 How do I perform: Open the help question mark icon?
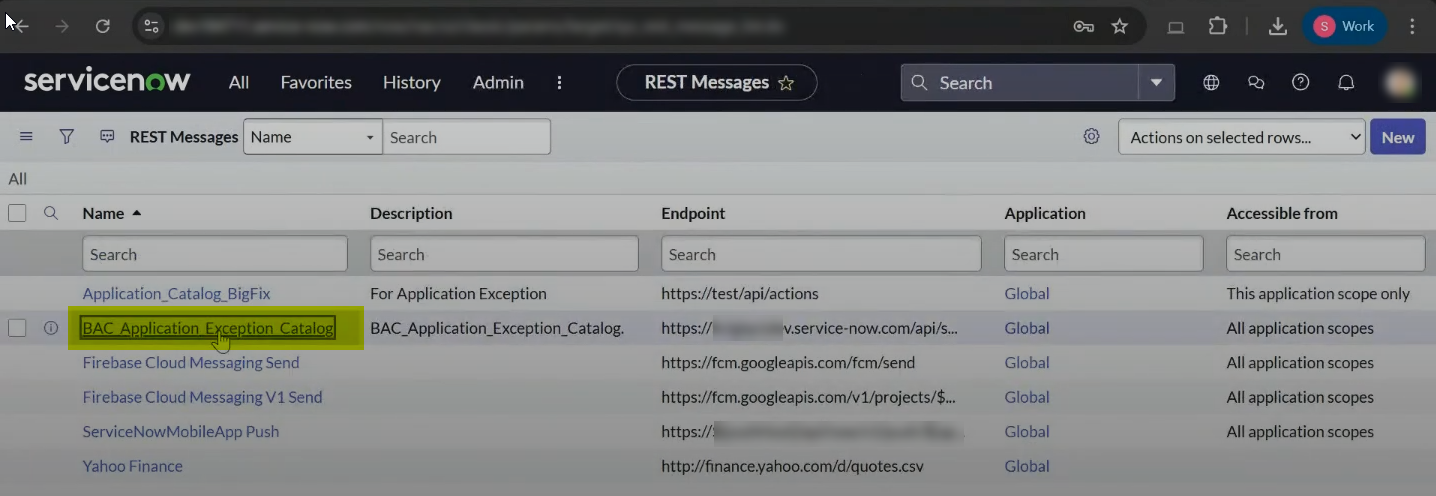[1301, 83]
